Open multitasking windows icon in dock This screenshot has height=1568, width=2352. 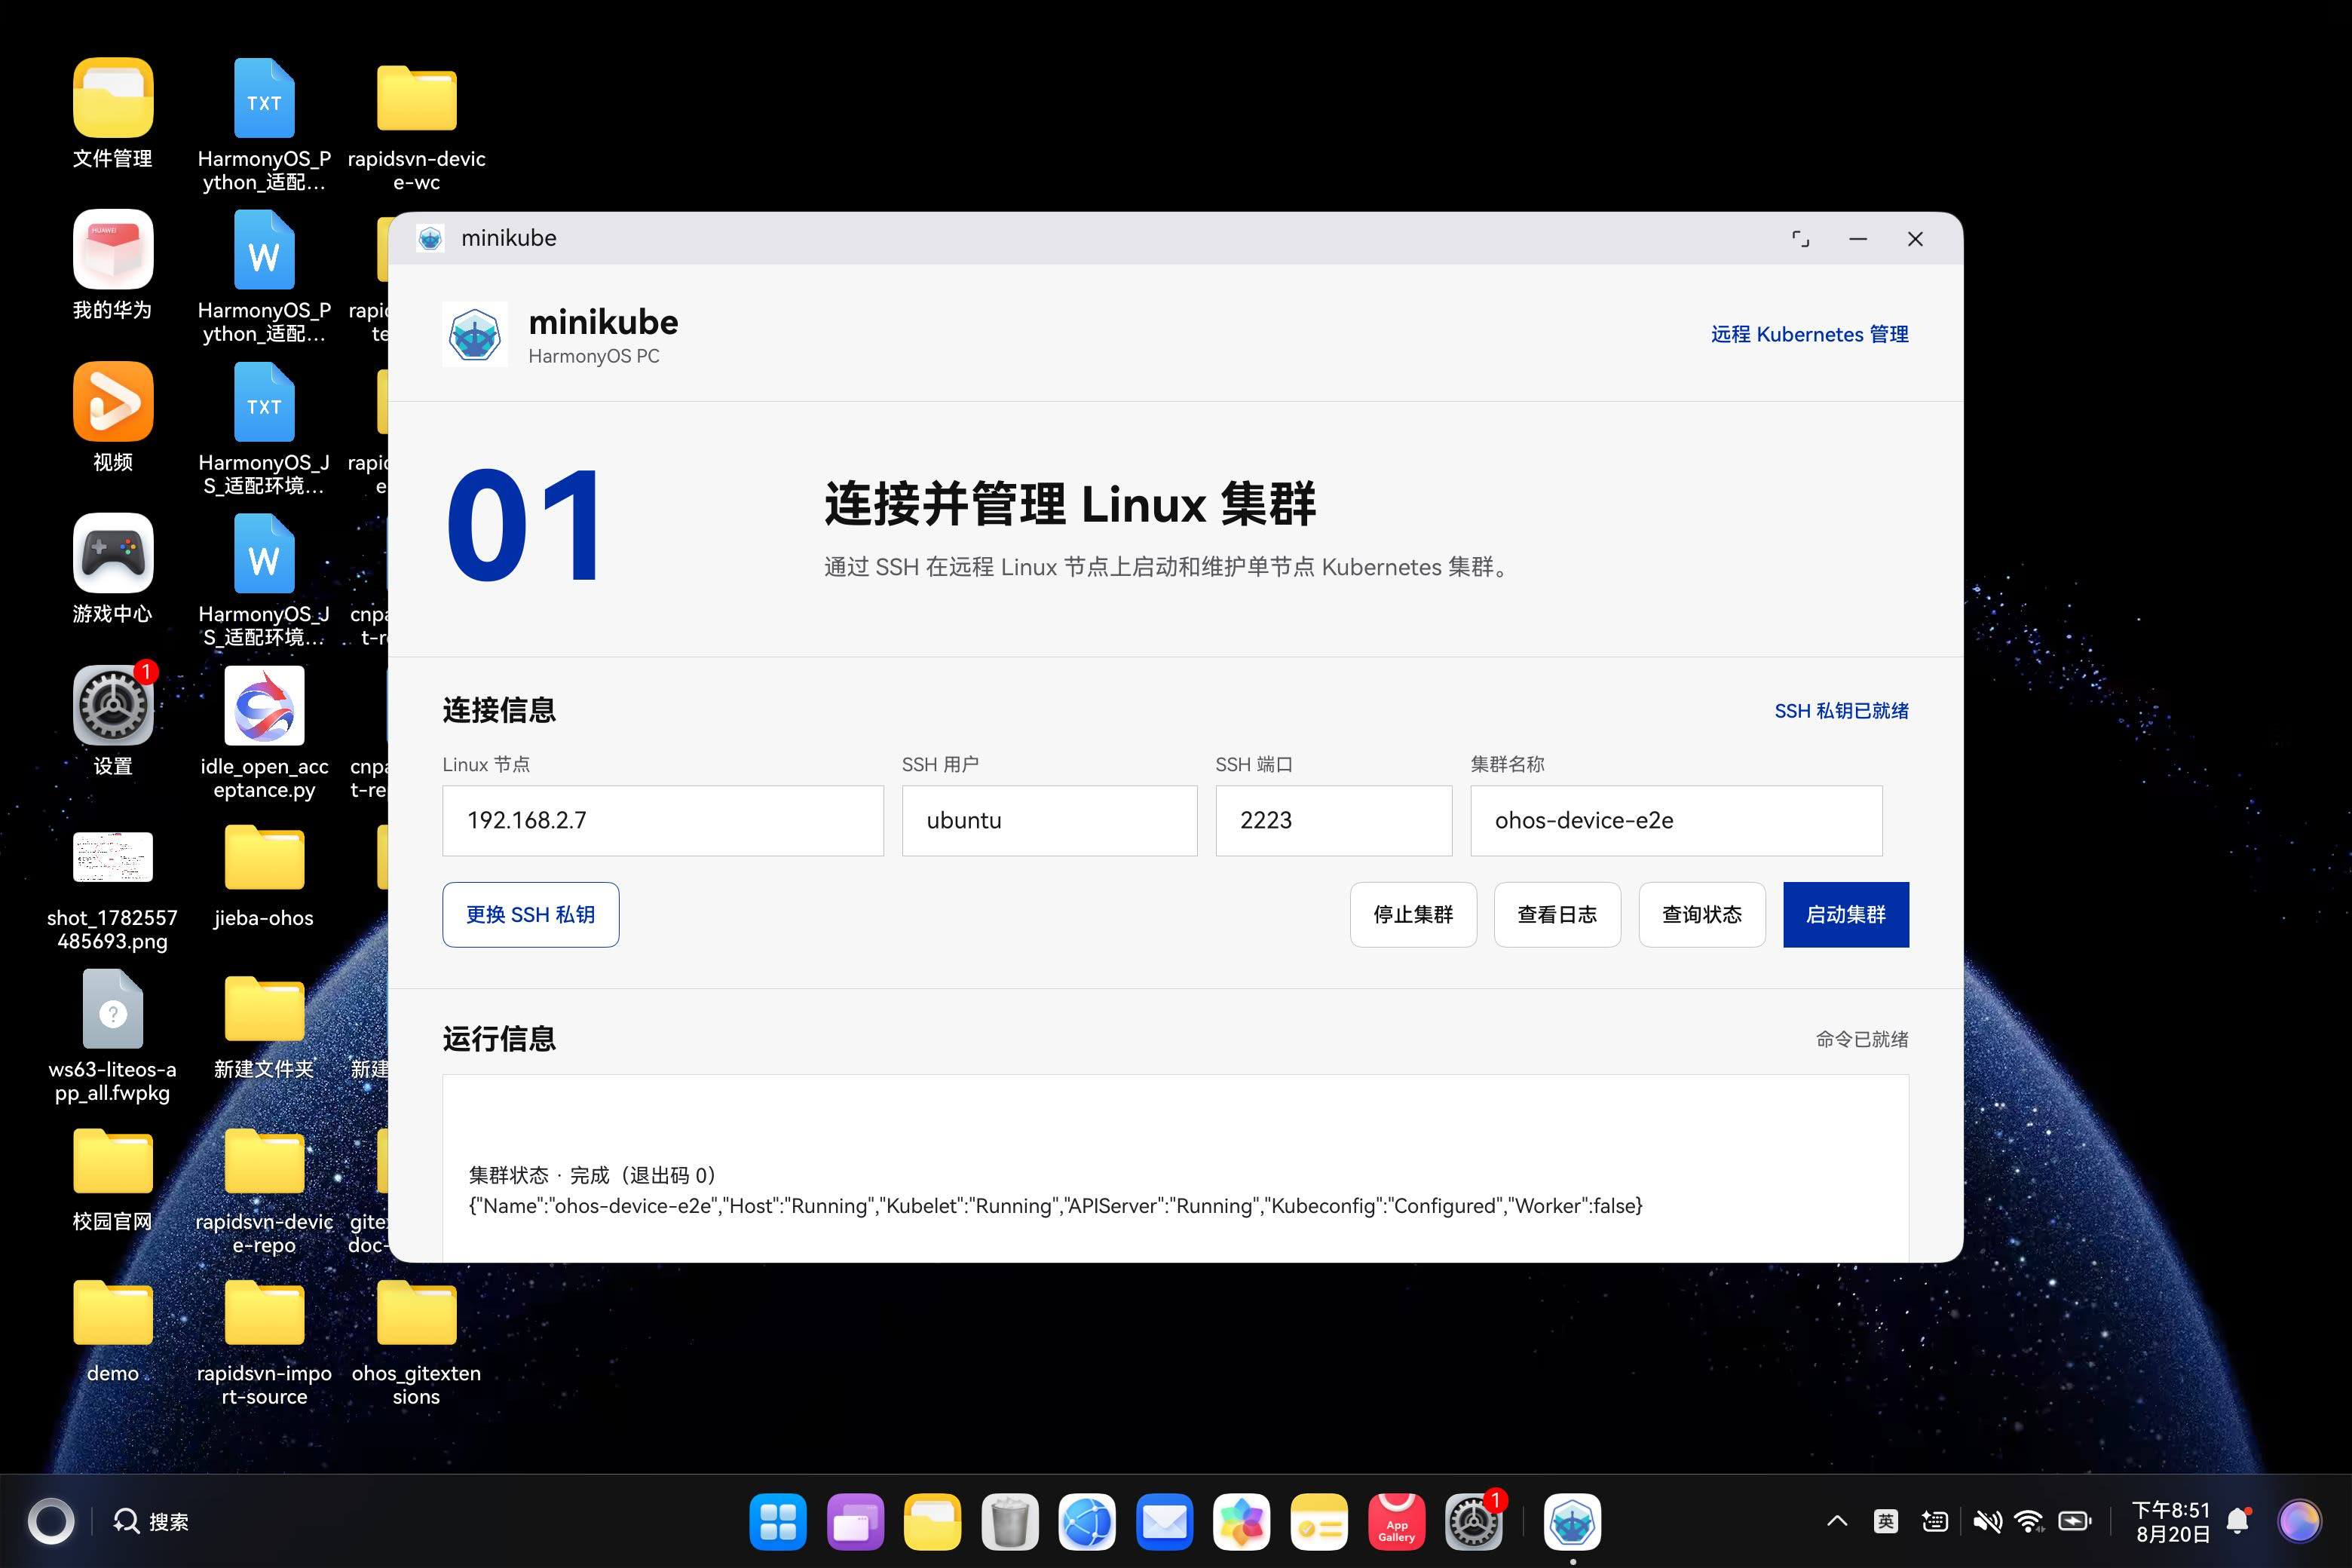click(855, 1522)
